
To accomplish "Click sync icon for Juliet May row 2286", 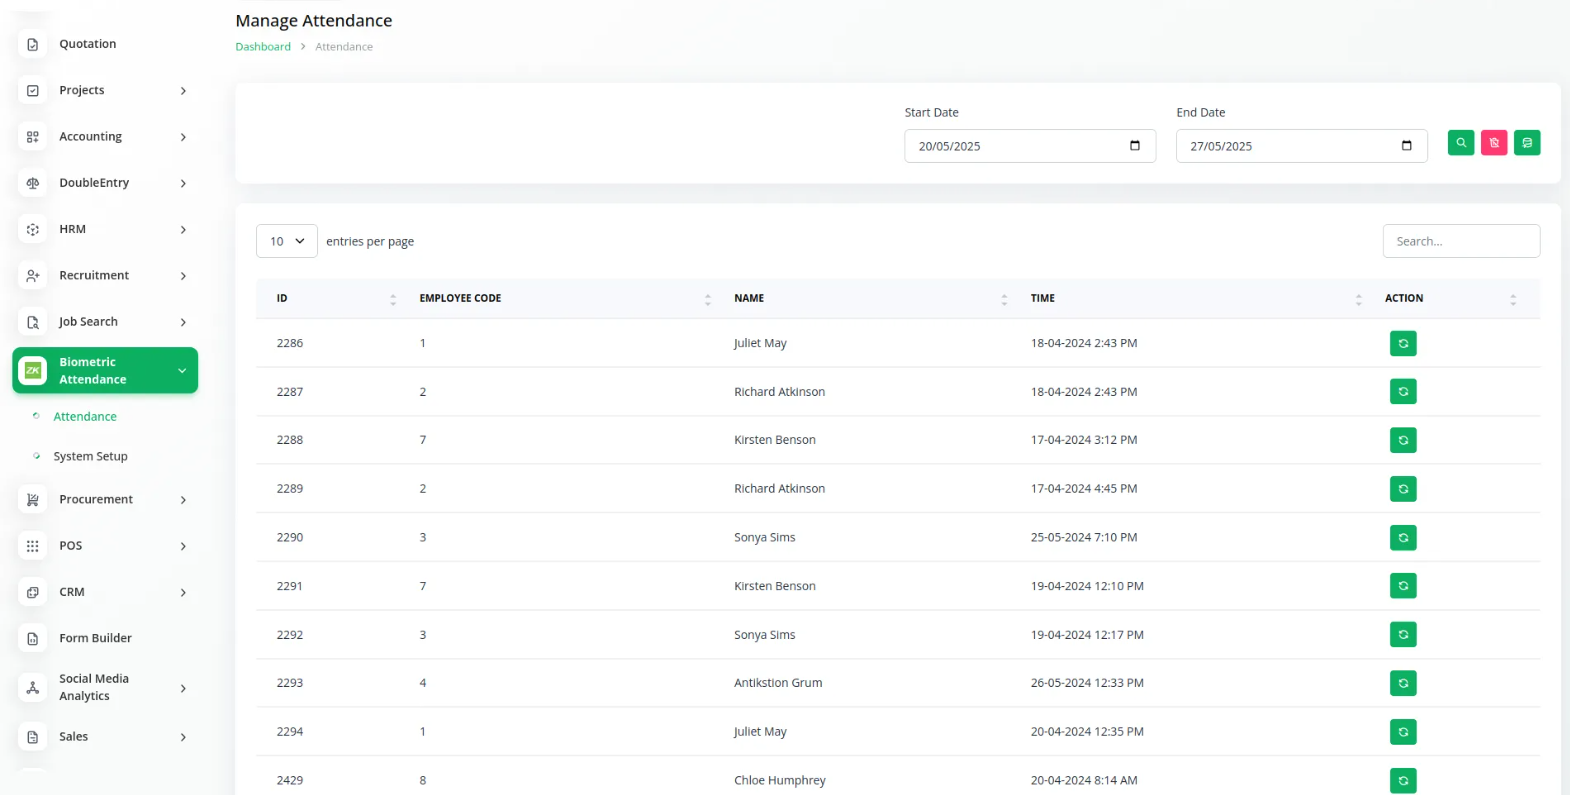I will click(1403, 344).
